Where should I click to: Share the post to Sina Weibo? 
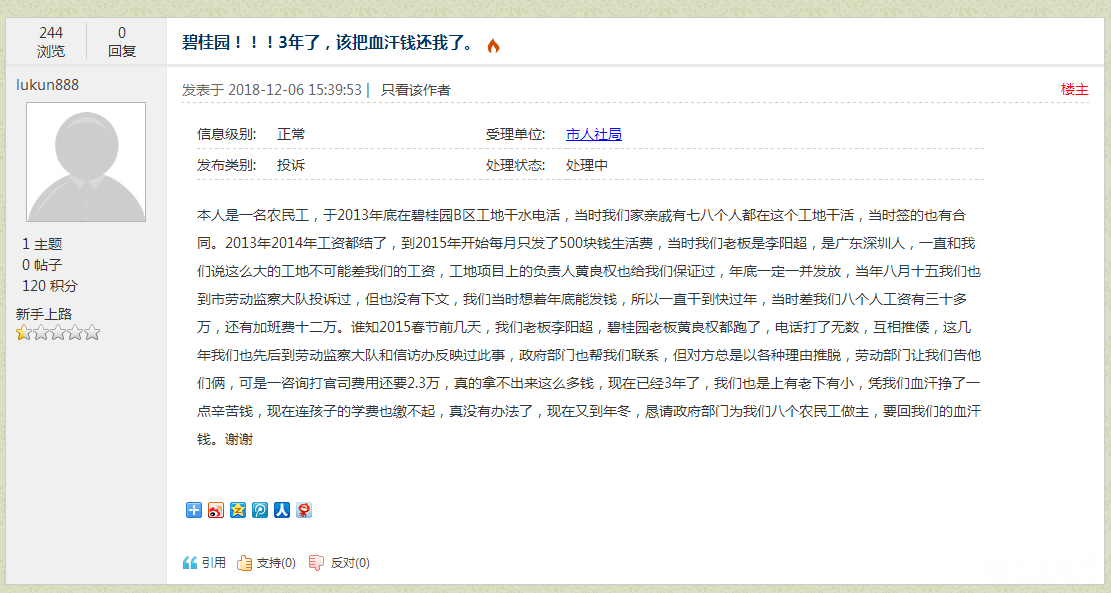pyautogui.click(x=215, y=510)
